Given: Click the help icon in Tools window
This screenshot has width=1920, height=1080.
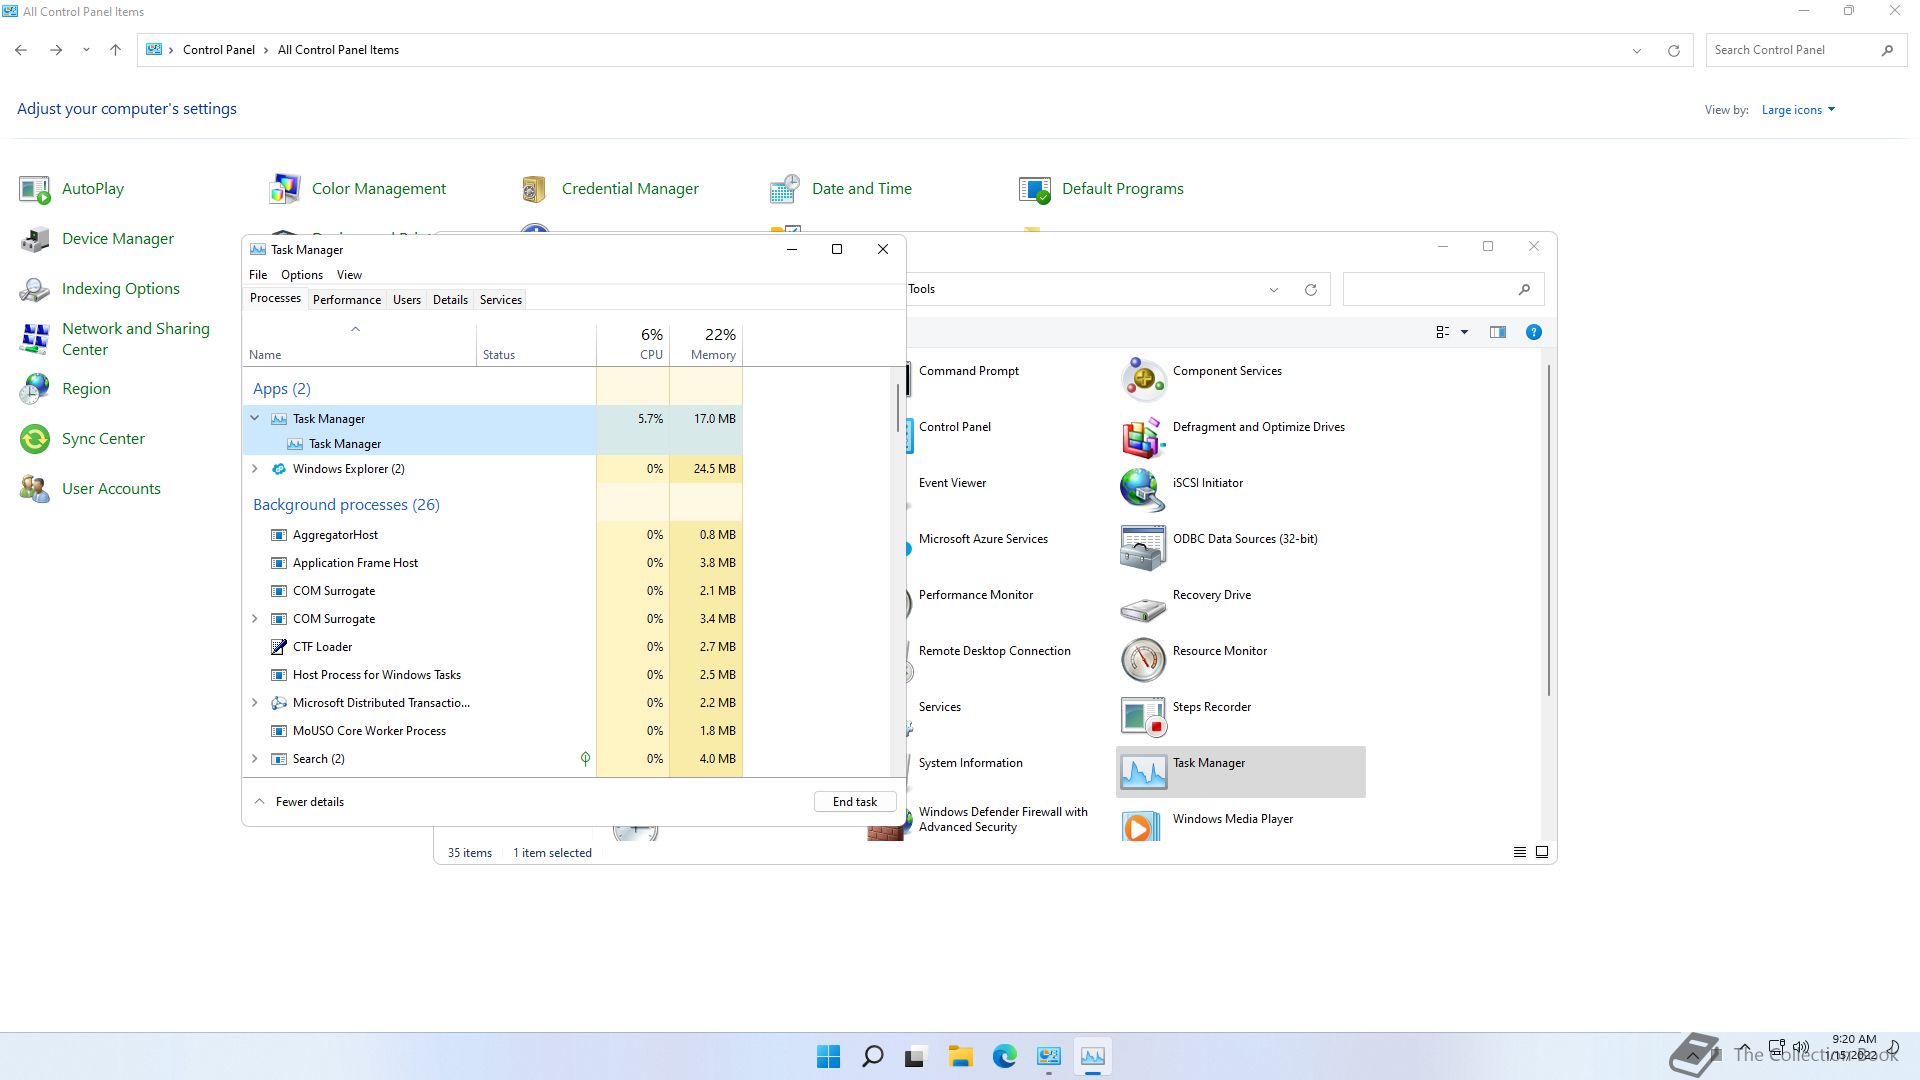Looking at the screenshot, I should 1533,332.
